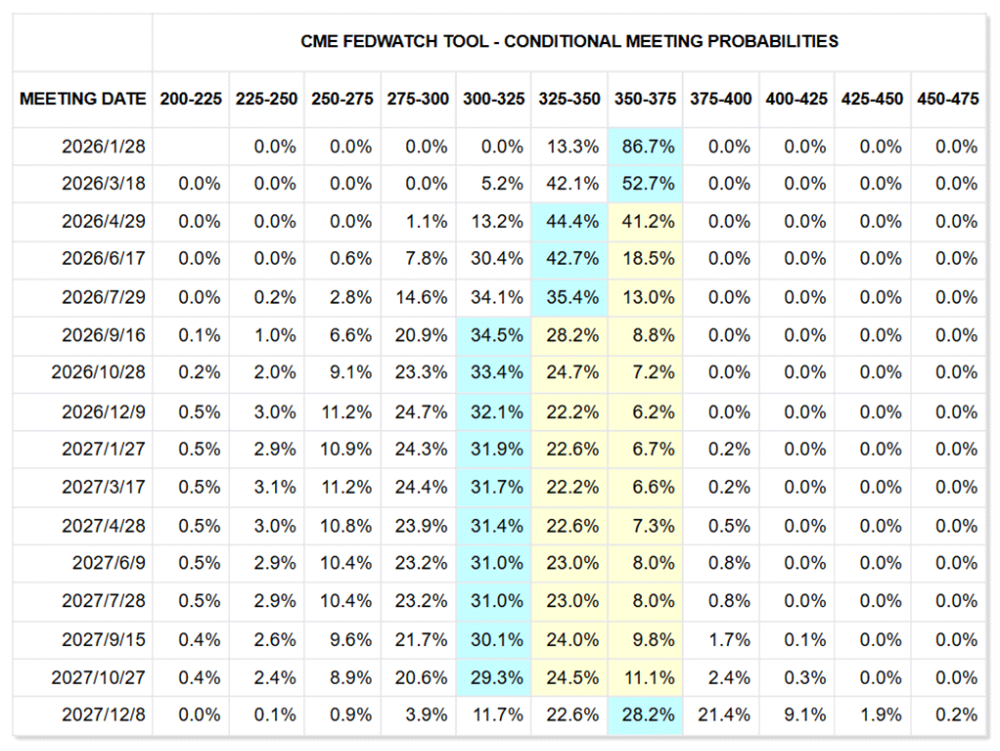Select the 2027/3/17 meeting date label
Image resolution: width=1000 pixels, height=751 pixels.
(105, 487)
